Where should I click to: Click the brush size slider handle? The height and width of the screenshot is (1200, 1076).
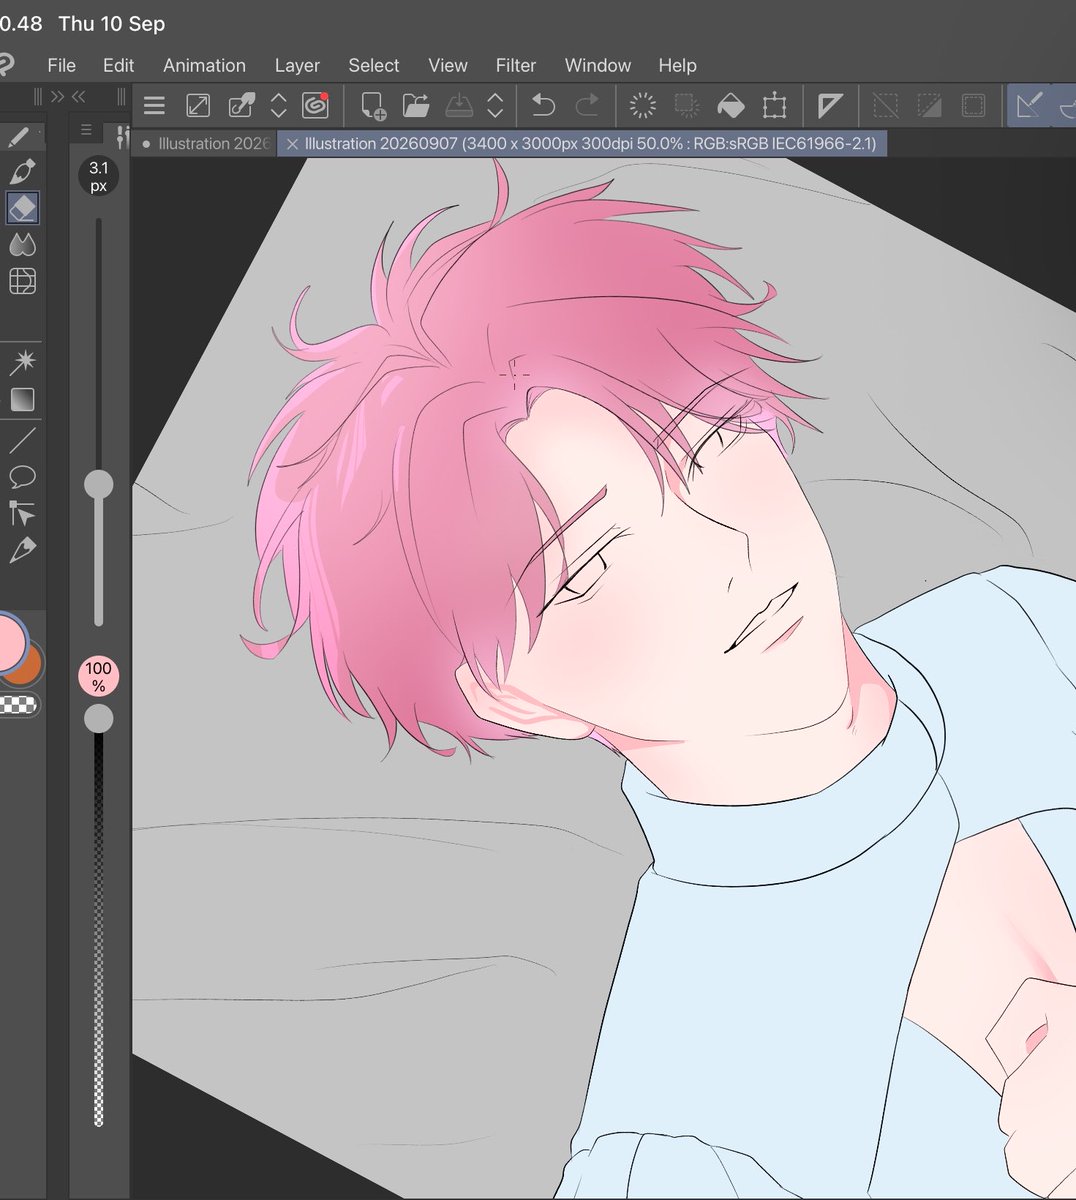(98, 485)
